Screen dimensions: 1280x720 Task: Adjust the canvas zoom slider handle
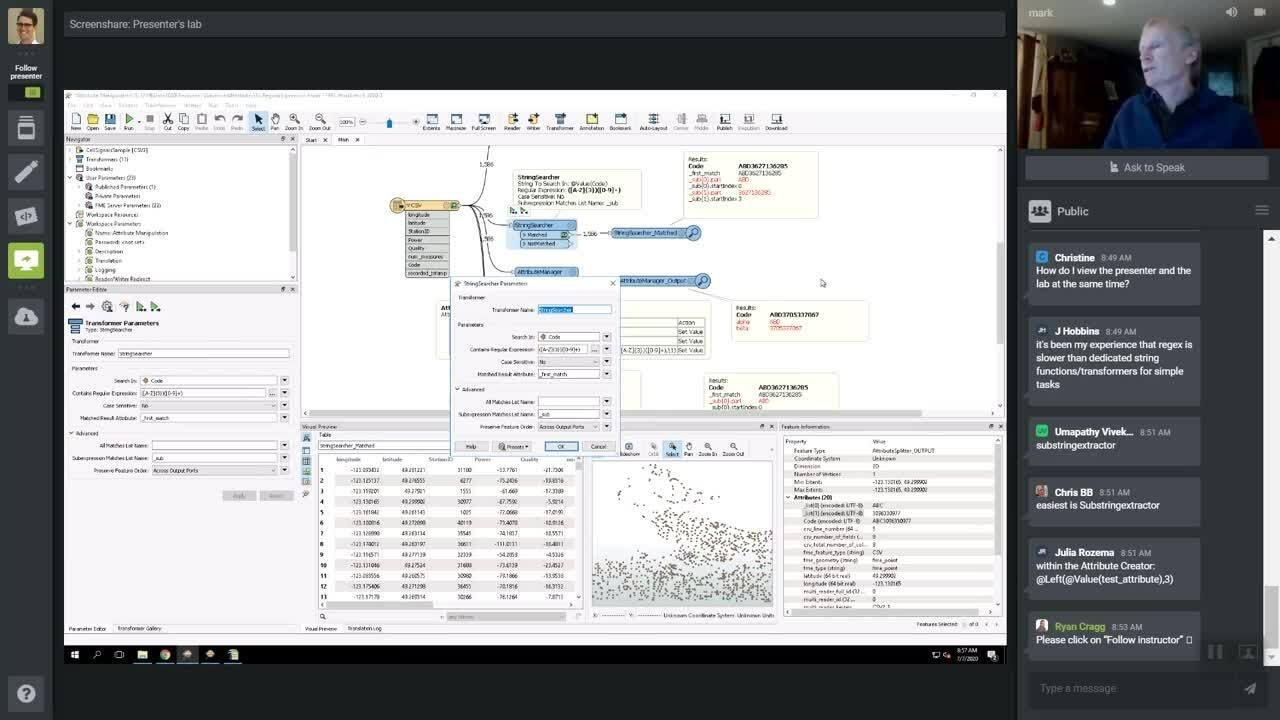(x=389, y=122)
